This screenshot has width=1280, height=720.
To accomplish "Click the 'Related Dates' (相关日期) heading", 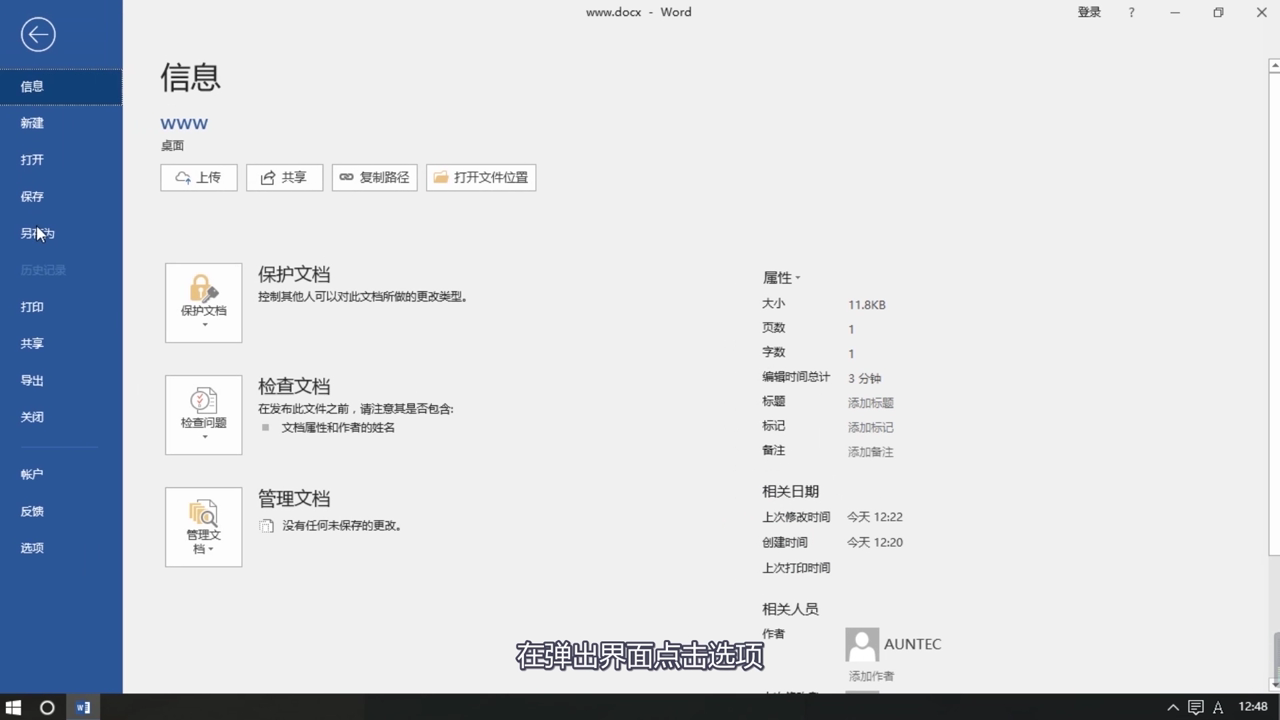I will click(790, 491).
